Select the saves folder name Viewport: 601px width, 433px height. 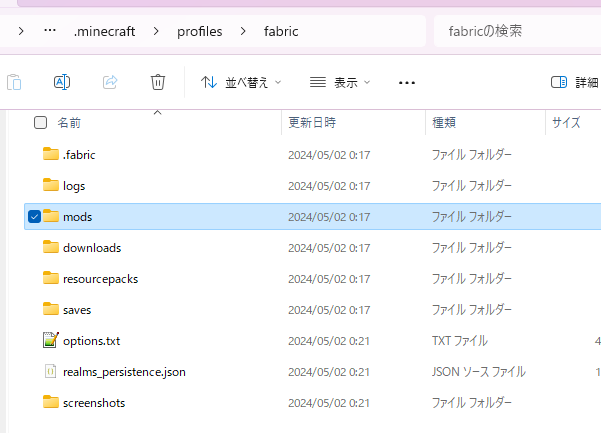point(77,310)
